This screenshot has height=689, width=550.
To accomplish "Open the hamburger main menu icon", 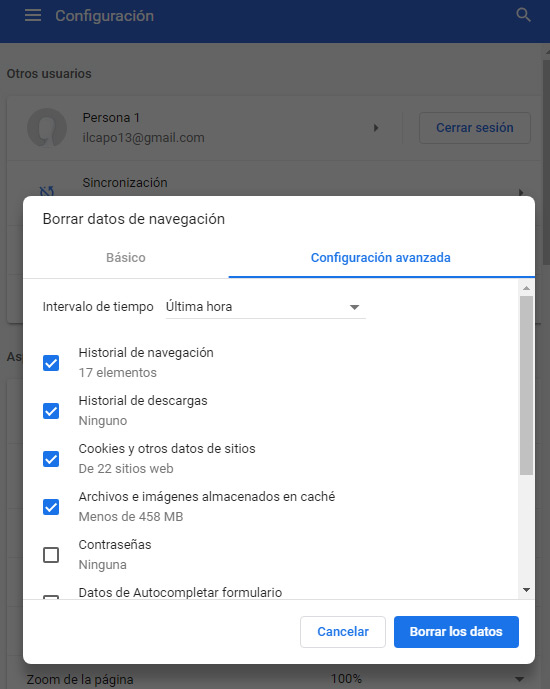I will [x=33, y=16].
